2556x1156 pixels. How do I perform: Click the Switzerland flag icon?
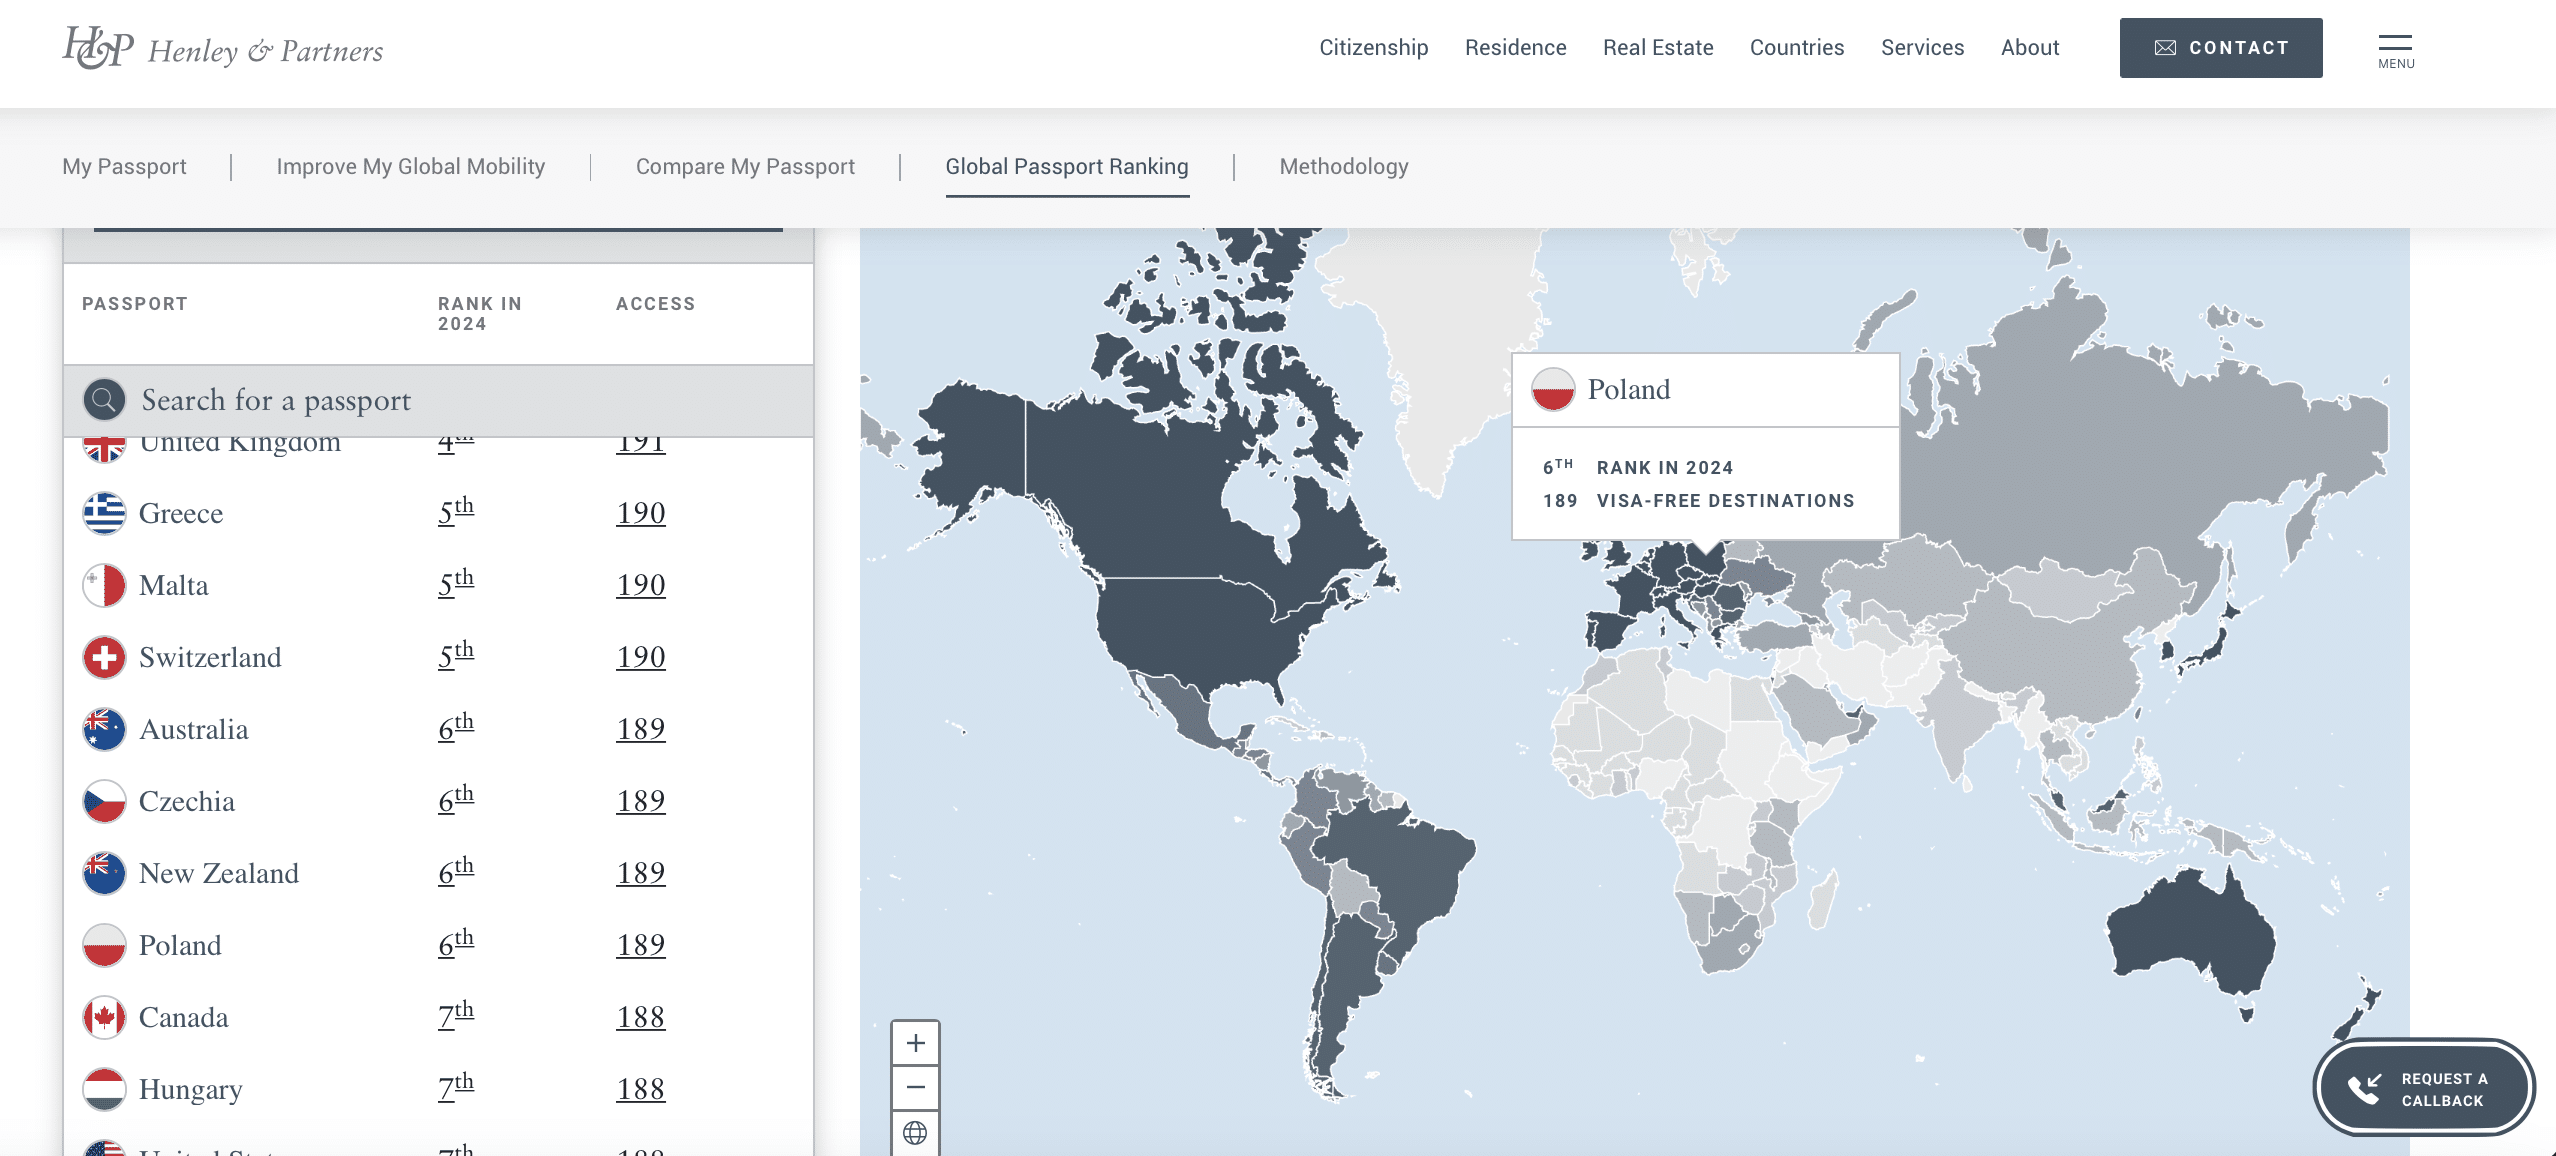[x=104, y=658]
